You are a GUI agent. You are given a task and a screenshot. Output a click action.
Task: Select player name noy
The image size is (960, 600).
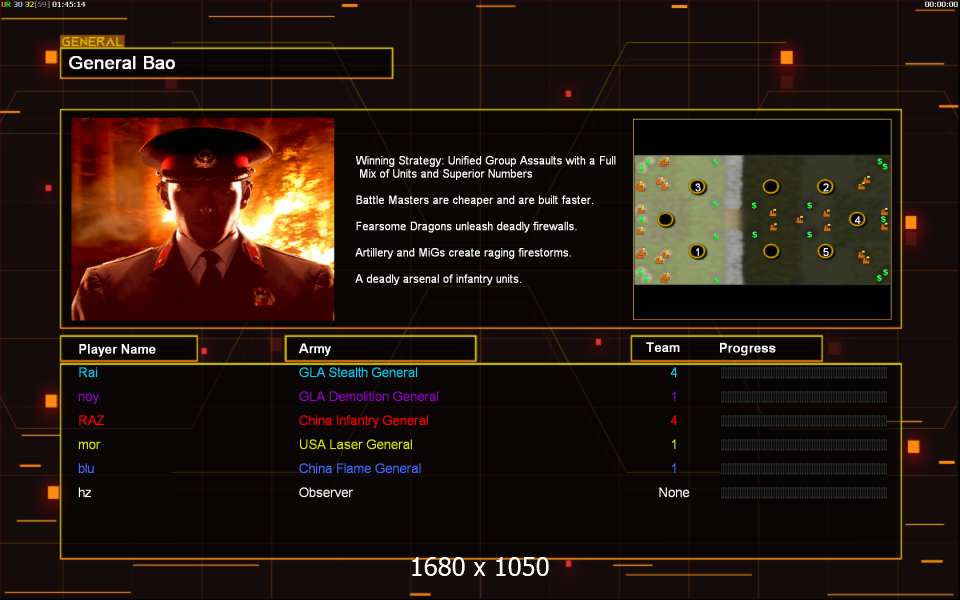click(x=88, y=397)
